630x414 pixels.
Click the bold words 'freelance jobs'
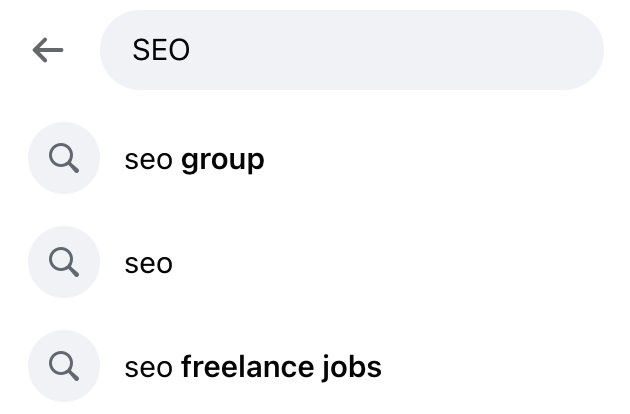[281, 367]
